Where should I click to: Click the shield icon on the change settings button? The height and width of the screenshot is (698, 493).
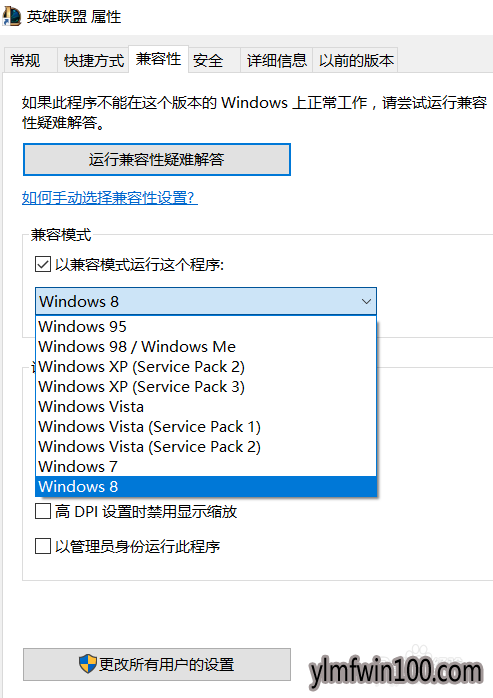[87, 664]
